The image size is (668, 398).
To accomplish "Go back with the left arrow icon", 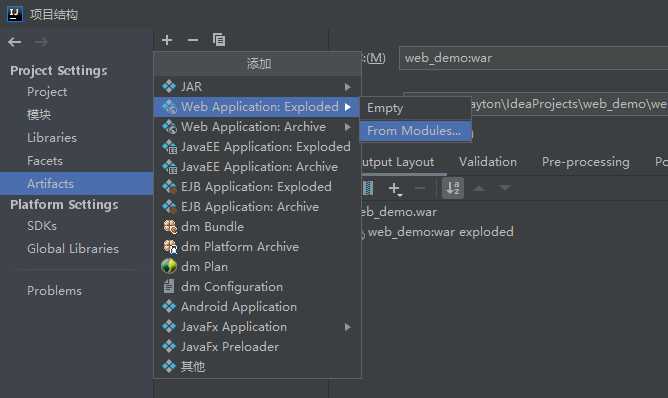I will pos(15,42).
